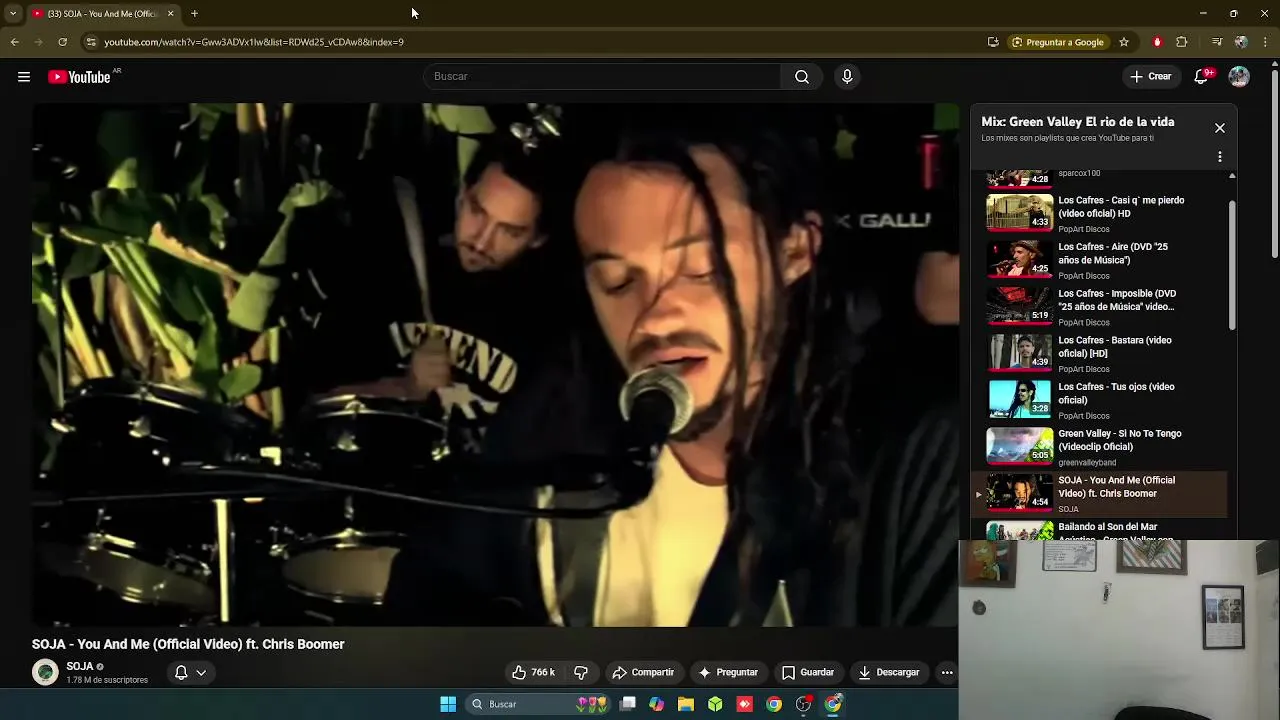Open Task View on the taskbar
This screenshot has width=1280, height=720.
coord(628,704)
